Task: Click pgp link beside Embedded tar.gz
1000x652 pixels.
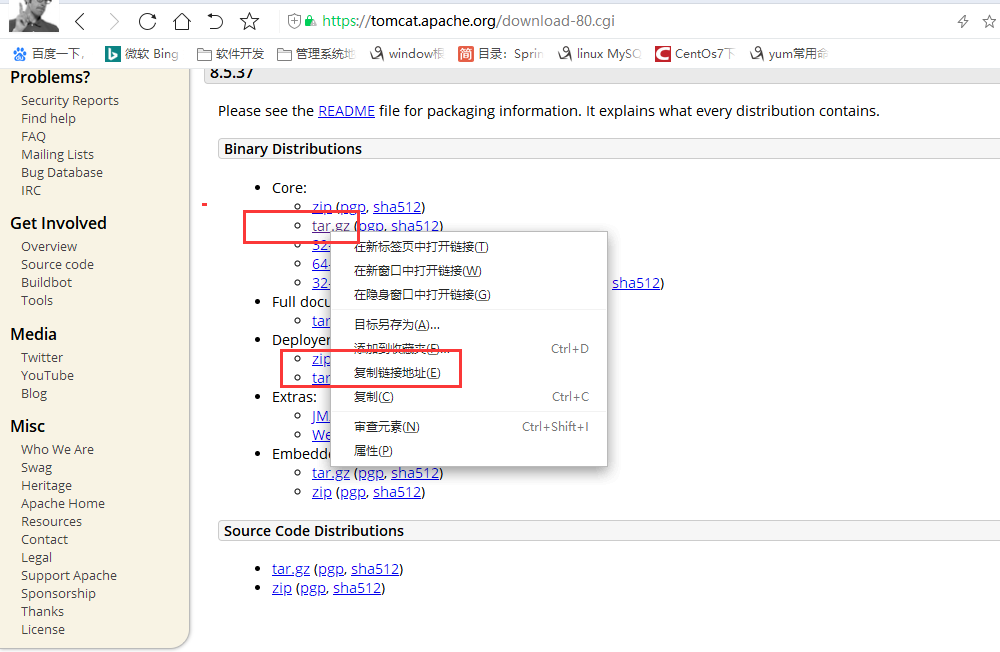Action: [371, 473]
